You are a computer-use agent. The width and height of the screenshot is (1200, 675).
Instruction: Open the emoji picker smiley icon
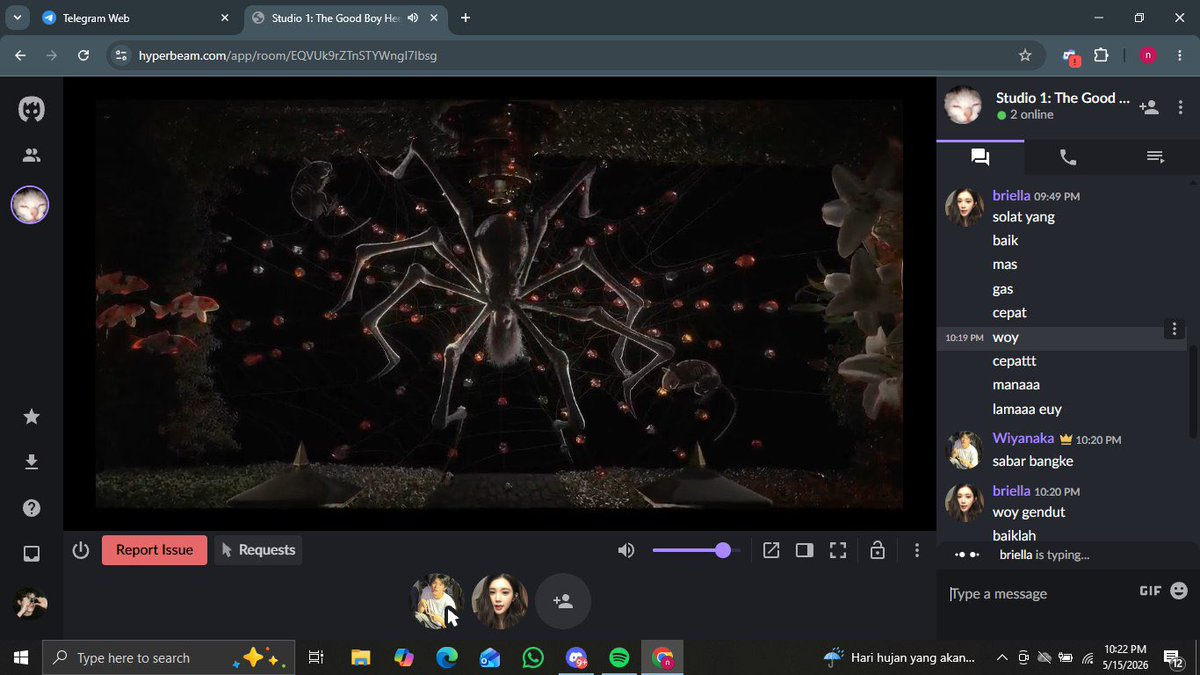tap(1178, 590)
